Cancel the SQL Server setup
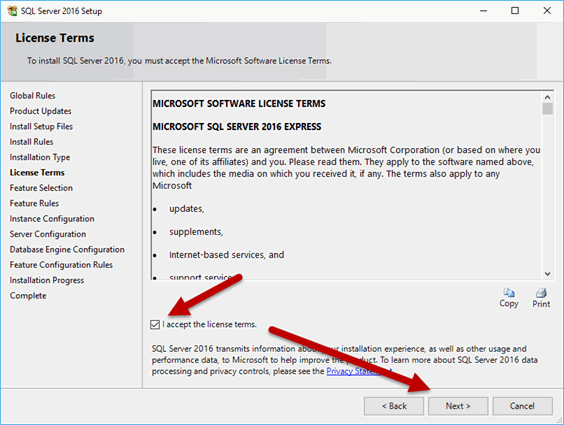 point(522,406)
